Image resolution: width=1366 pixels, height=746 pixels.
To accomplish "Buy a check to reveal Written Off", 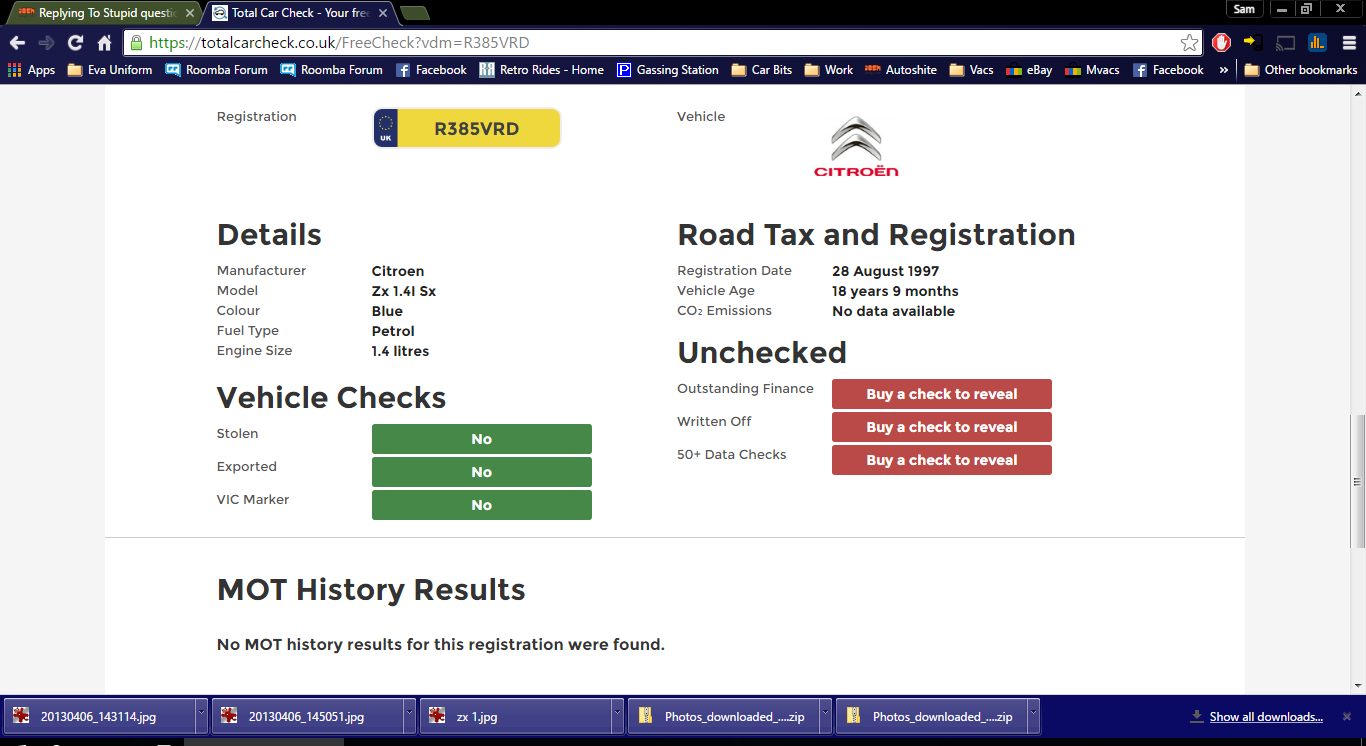I will [x=941, y=427].
